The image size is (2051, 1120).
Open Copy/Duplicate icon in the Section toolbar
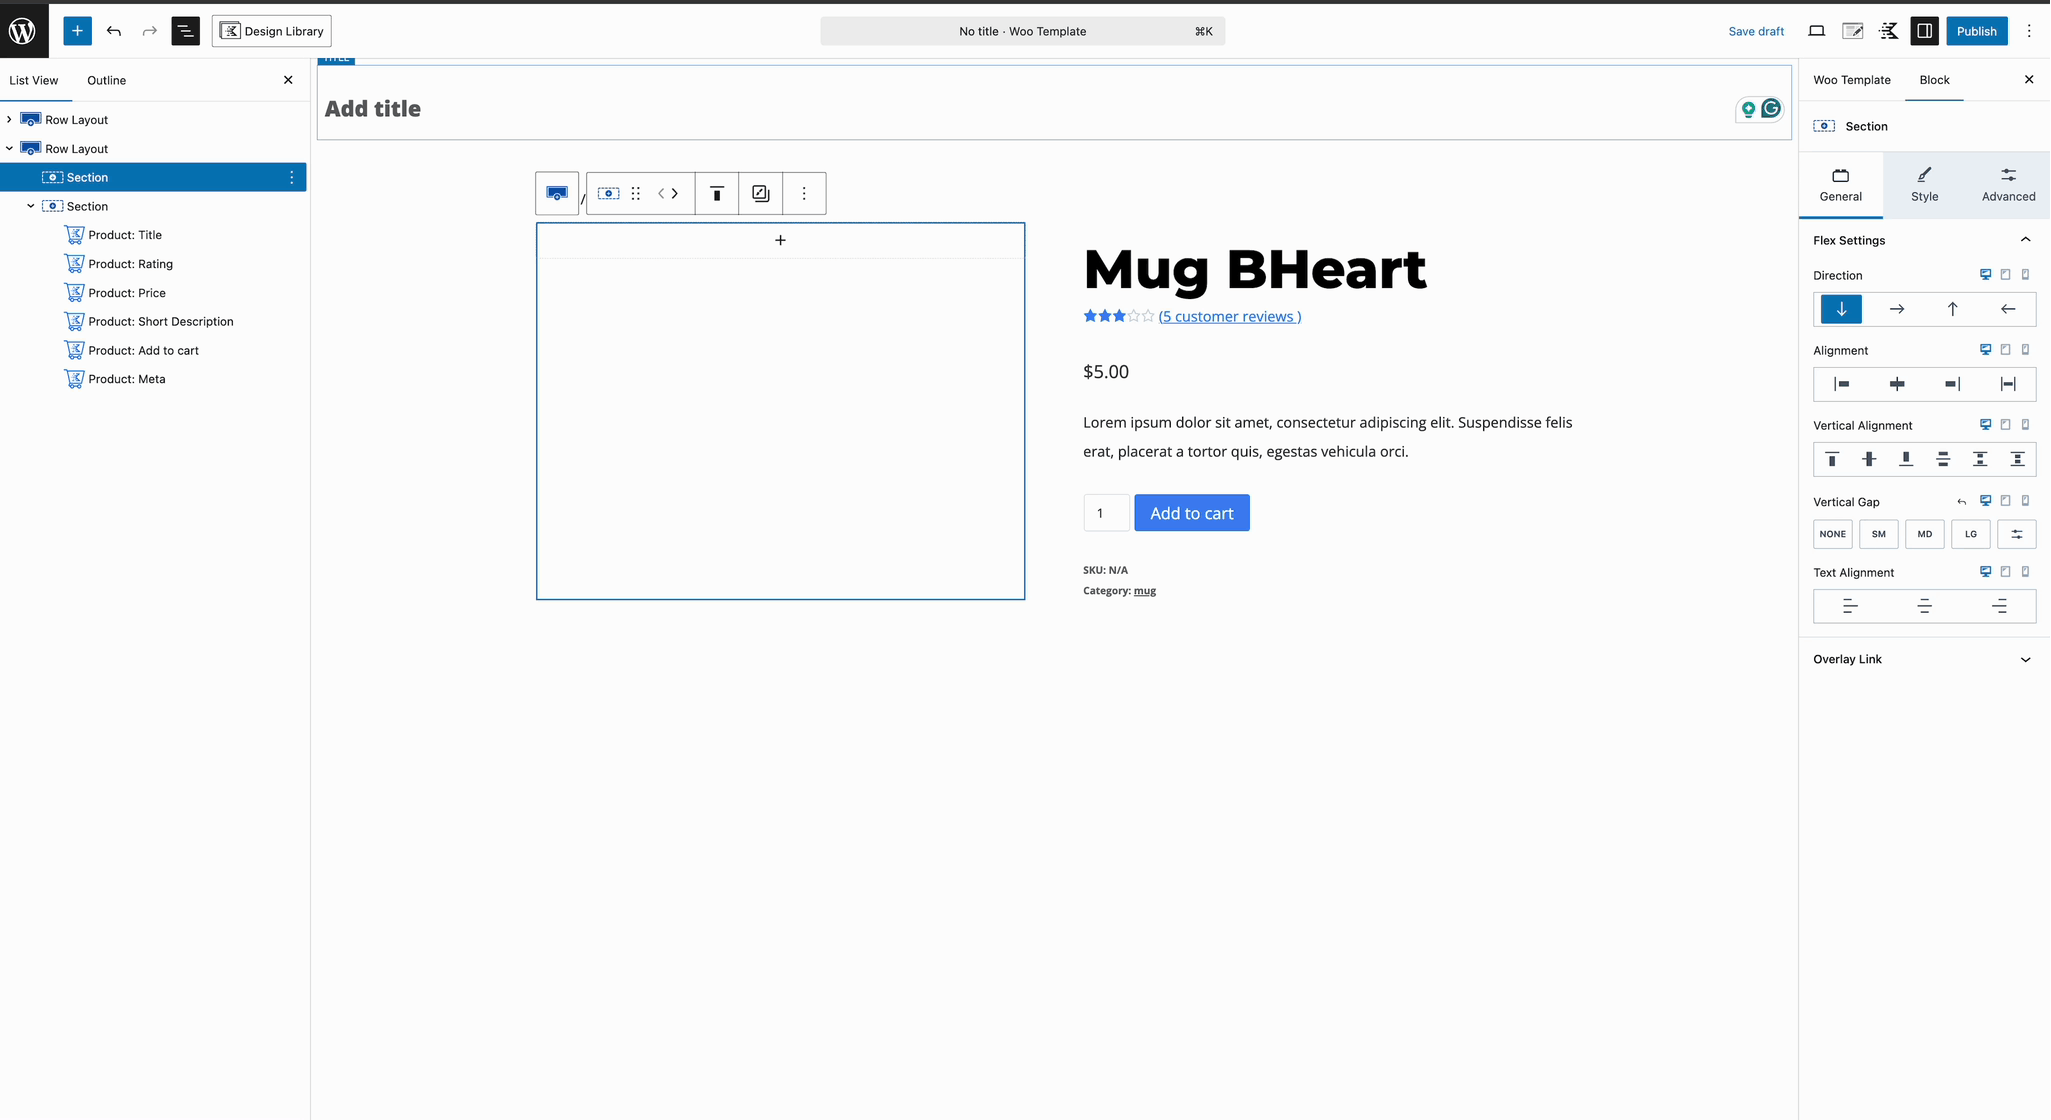click(760, 193)
